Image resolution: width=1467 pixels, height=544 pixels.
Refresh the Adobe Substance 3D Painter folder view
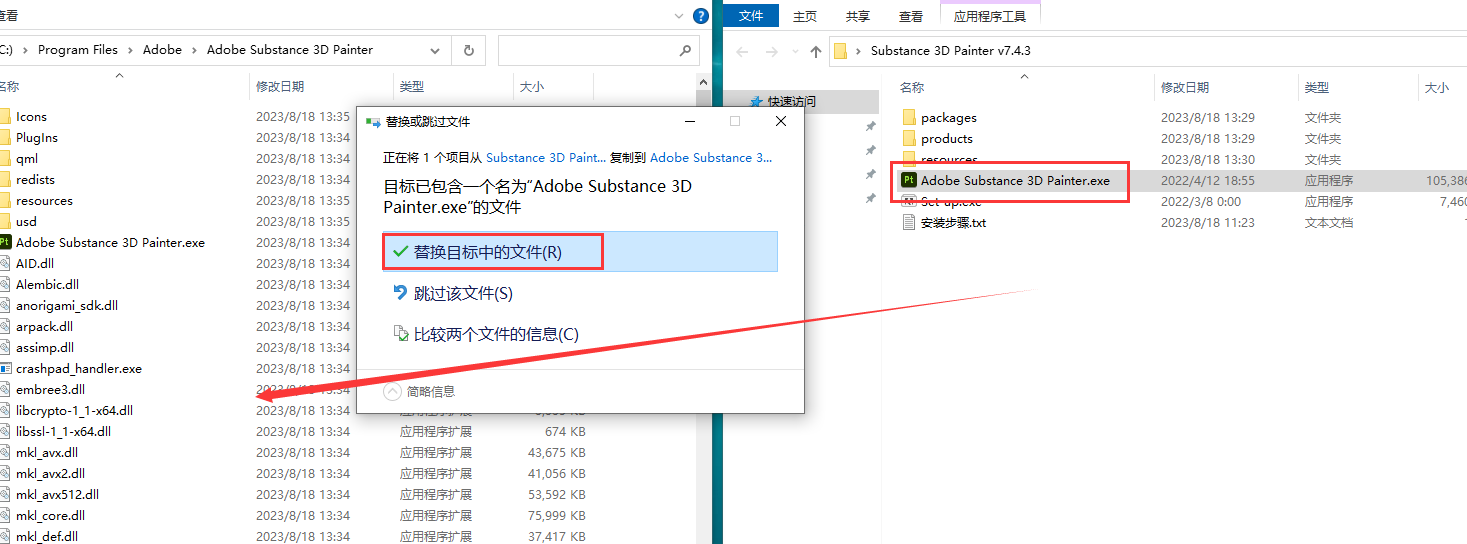(x=468, y=50)
